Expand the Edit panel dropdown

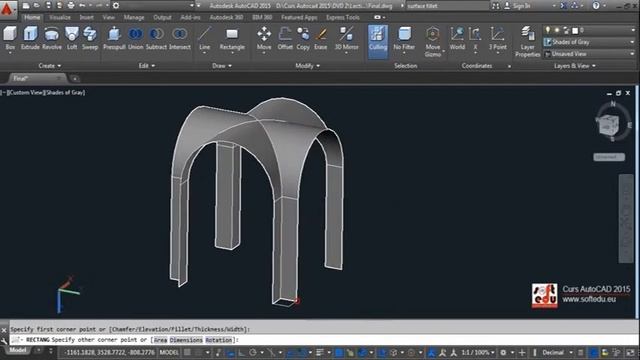click(x=147, y=66)
